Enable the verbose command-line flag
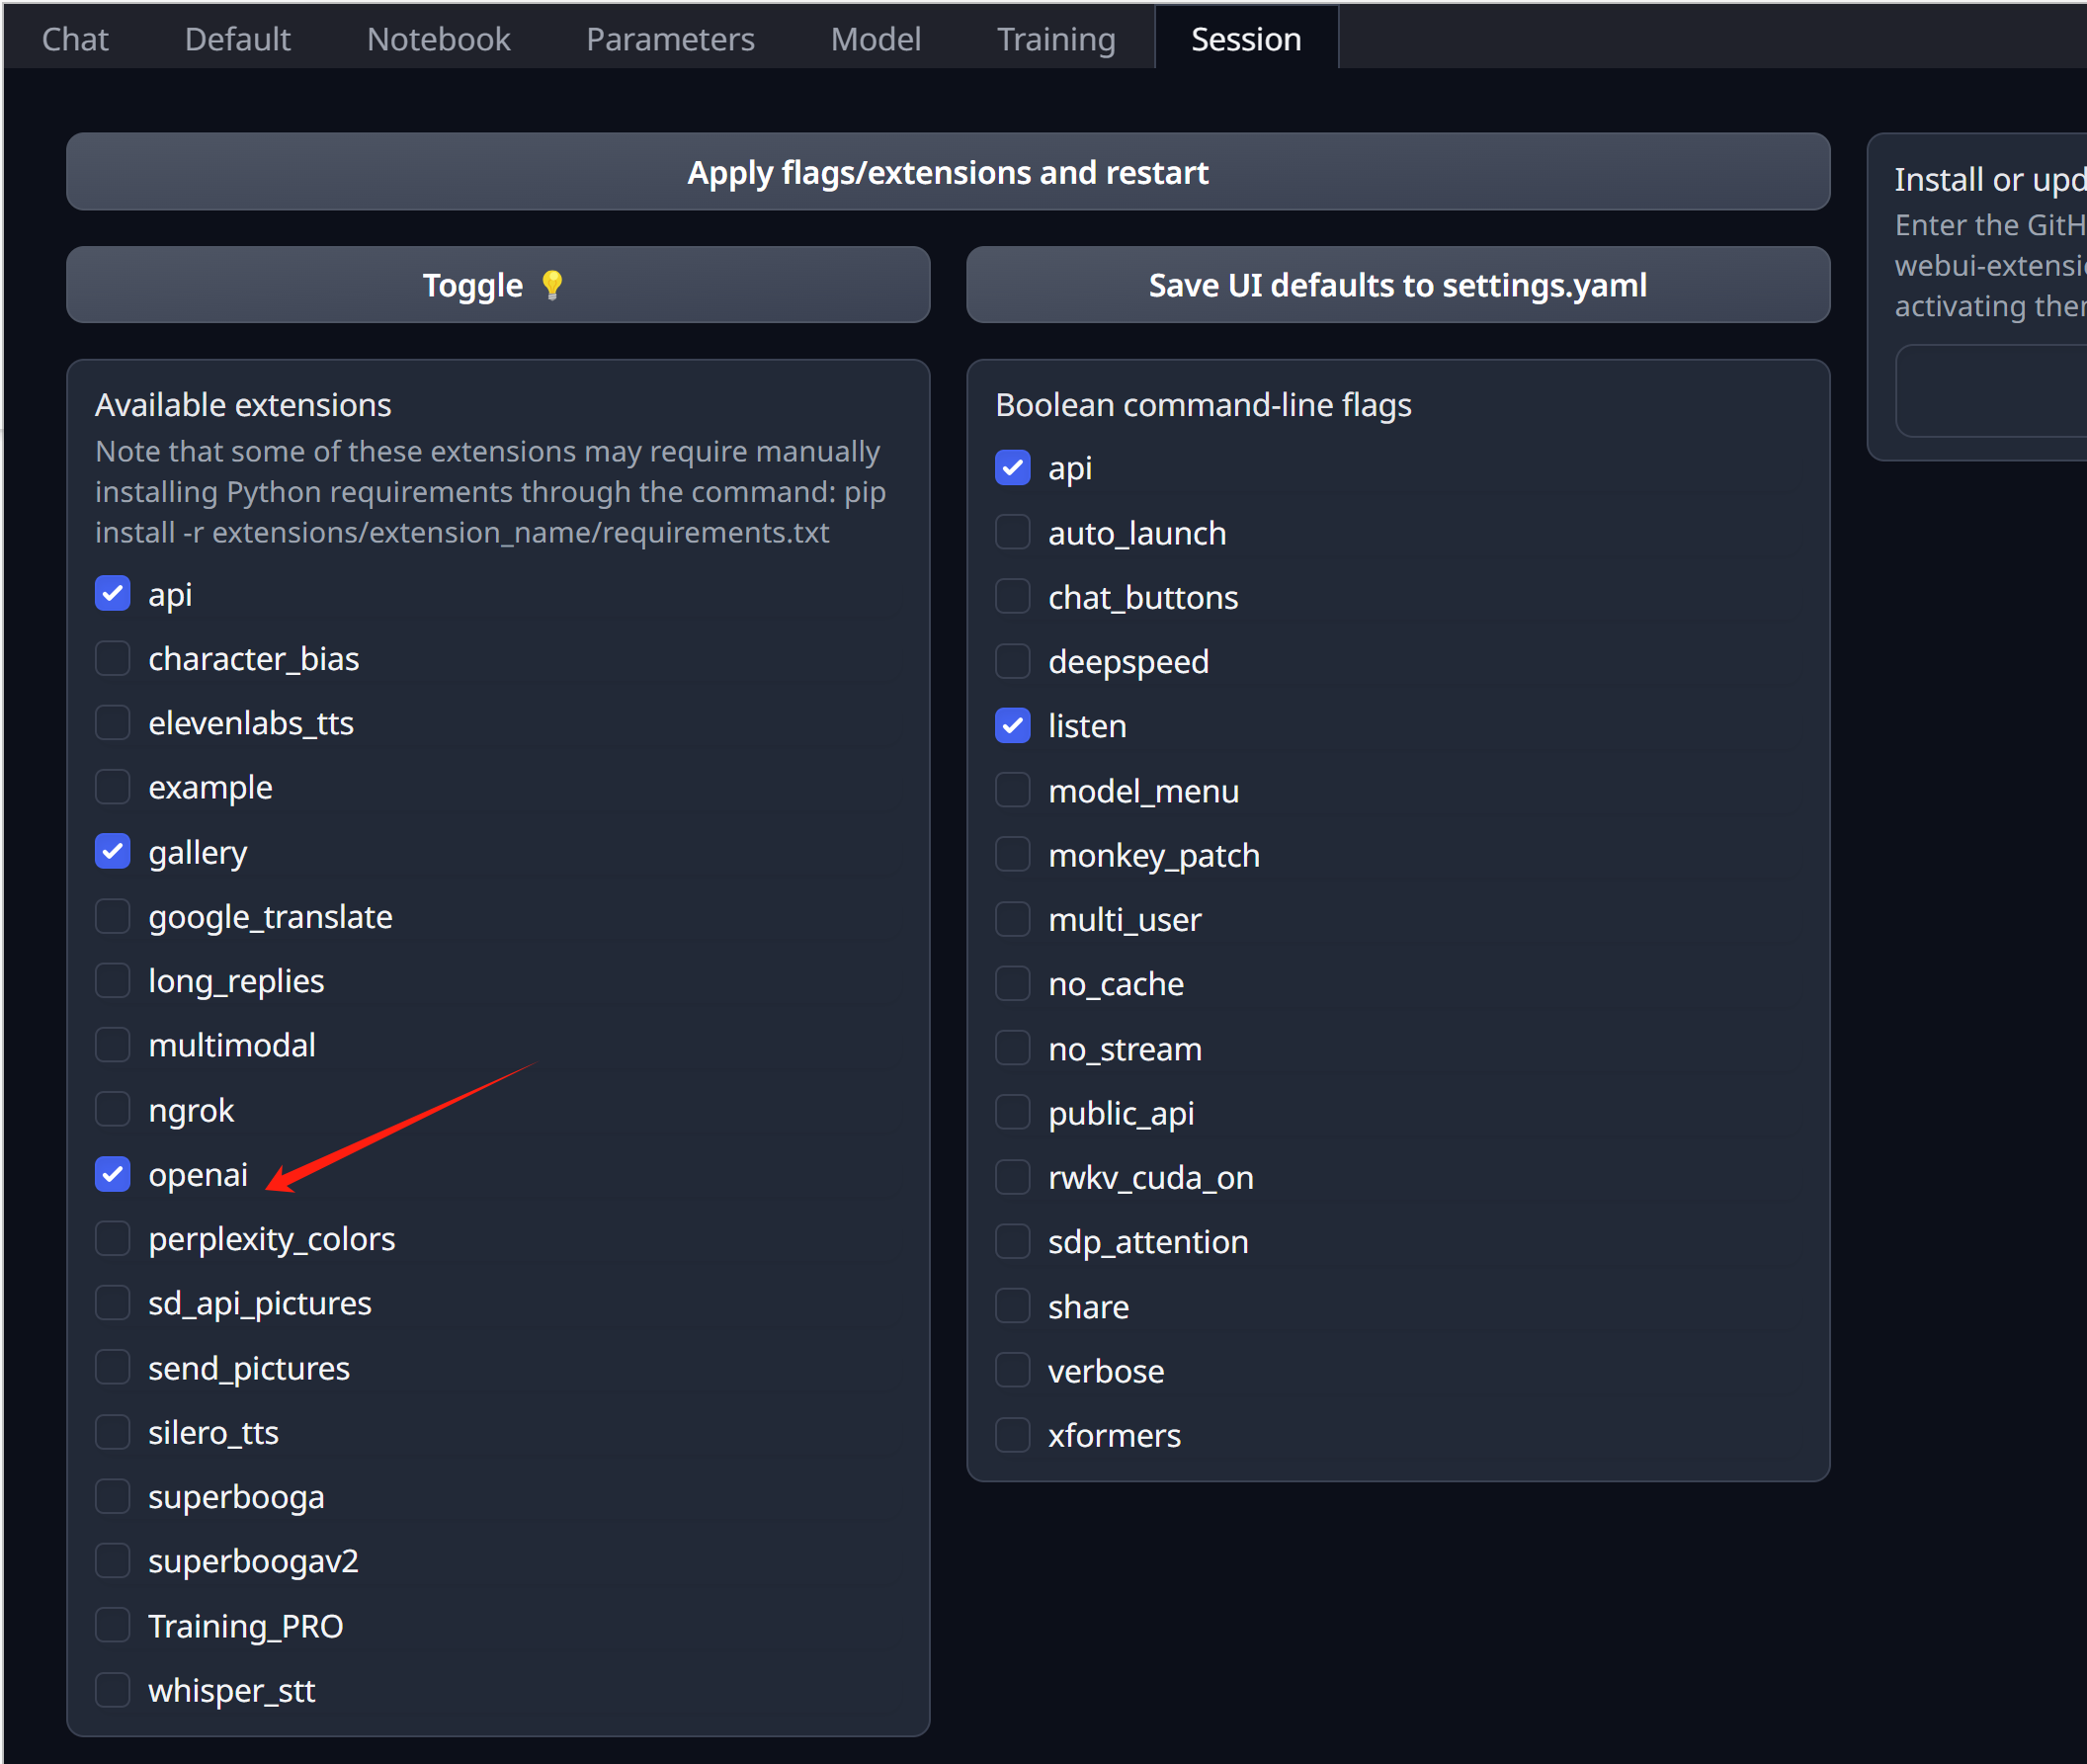Screen dimensions: 2087x1764 pyautogui.click(x=1012, y=1371)
